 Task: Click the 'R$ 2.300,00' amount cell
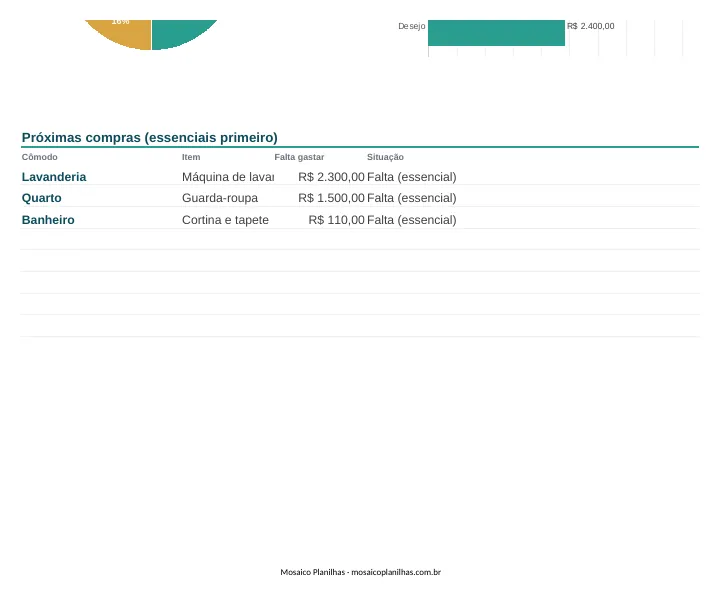[x=331, y=177]
